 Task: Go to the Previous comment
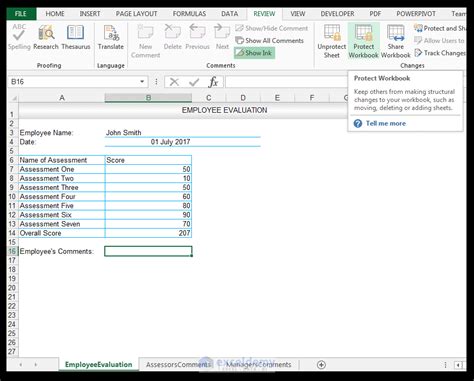pyautogui.click(x=197, y=37)
